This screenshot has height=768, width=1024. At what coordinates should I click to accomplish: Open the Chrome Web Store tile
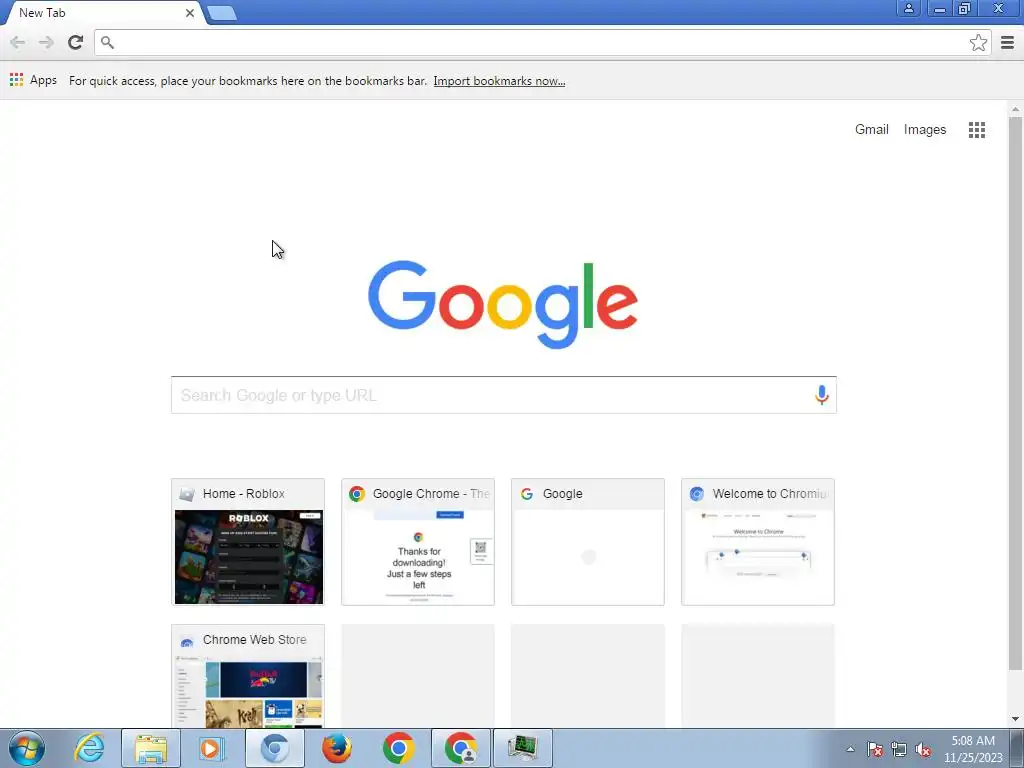(x=248, y=676)
